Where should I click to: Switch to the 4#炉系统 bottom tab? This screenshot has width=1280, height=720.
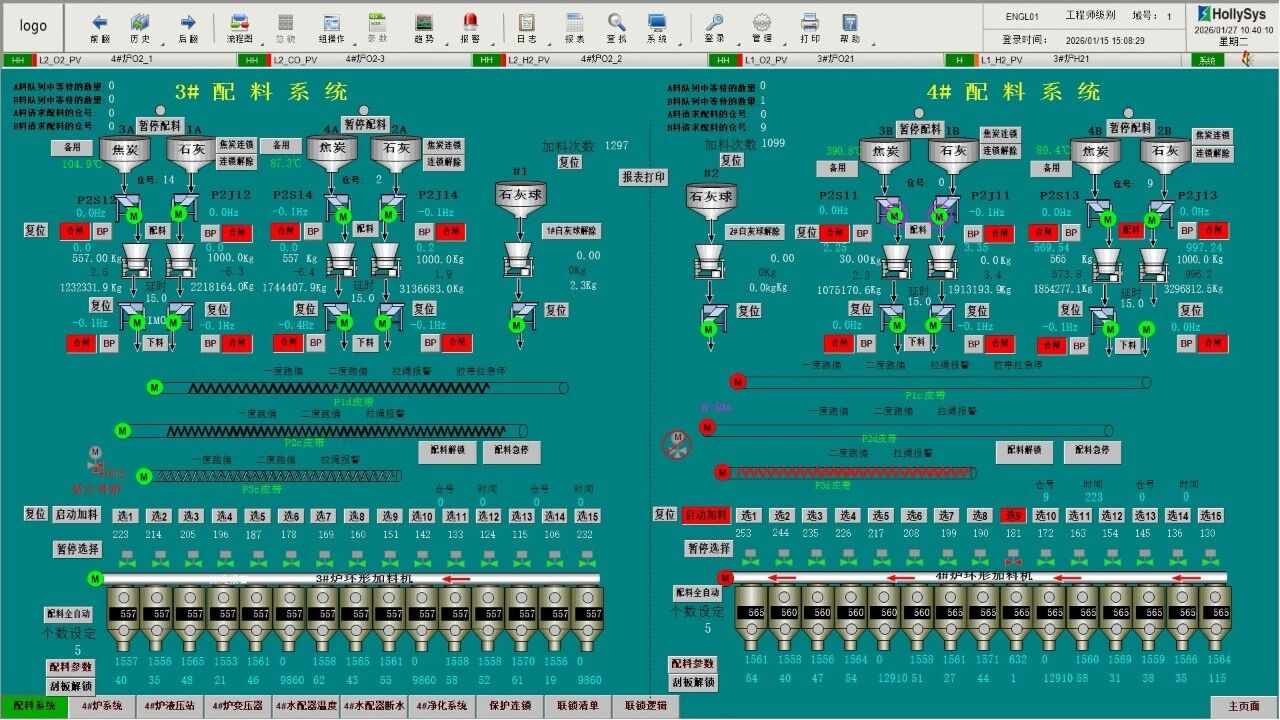pyautogui.click(x=102, y=706)
